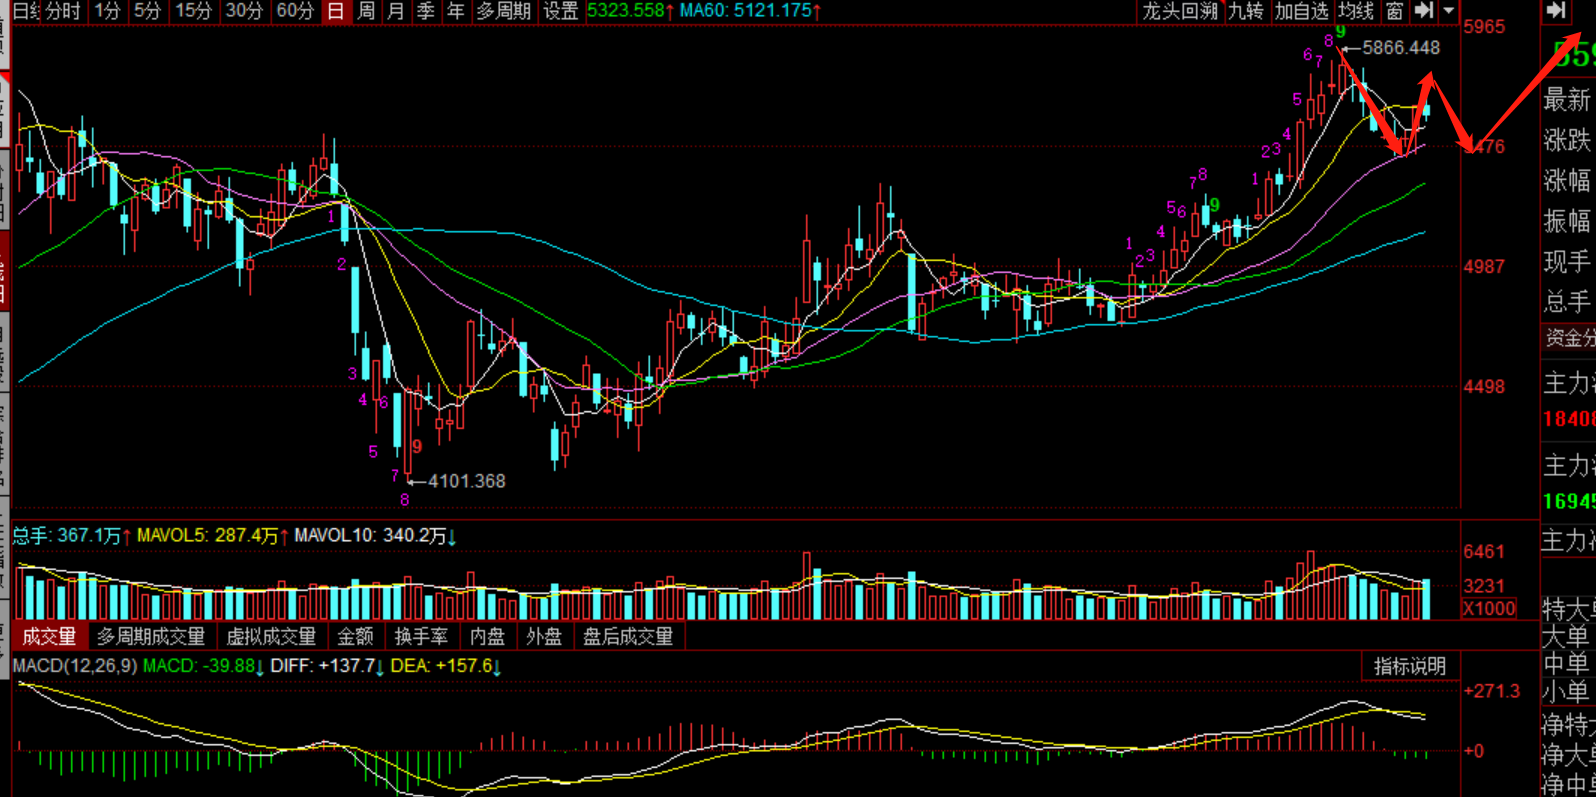1596x797 pixels.
Task: Select the 15分 period tab
Action: point(193,11)
